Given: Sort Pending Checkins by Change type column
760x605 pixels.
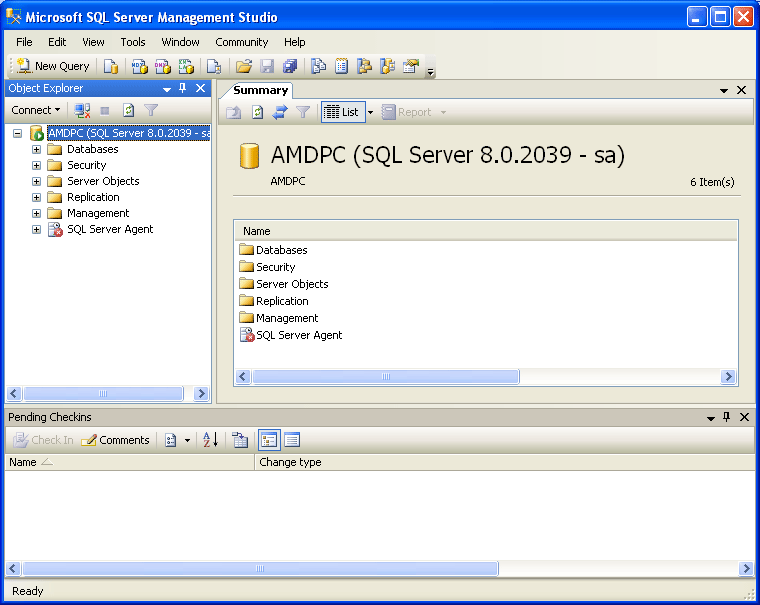Looking at the screenshot, I should (505, 462).
